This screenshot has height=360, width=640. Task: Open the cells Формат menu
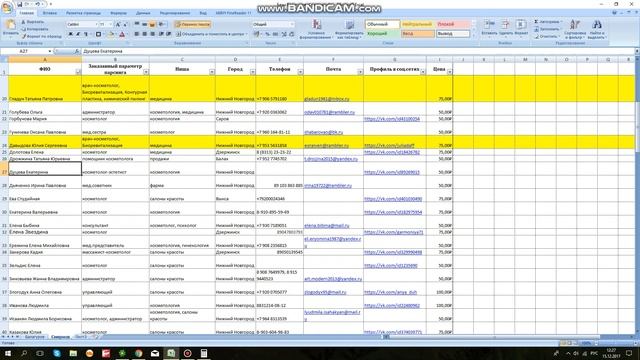[x=521, y=27]
